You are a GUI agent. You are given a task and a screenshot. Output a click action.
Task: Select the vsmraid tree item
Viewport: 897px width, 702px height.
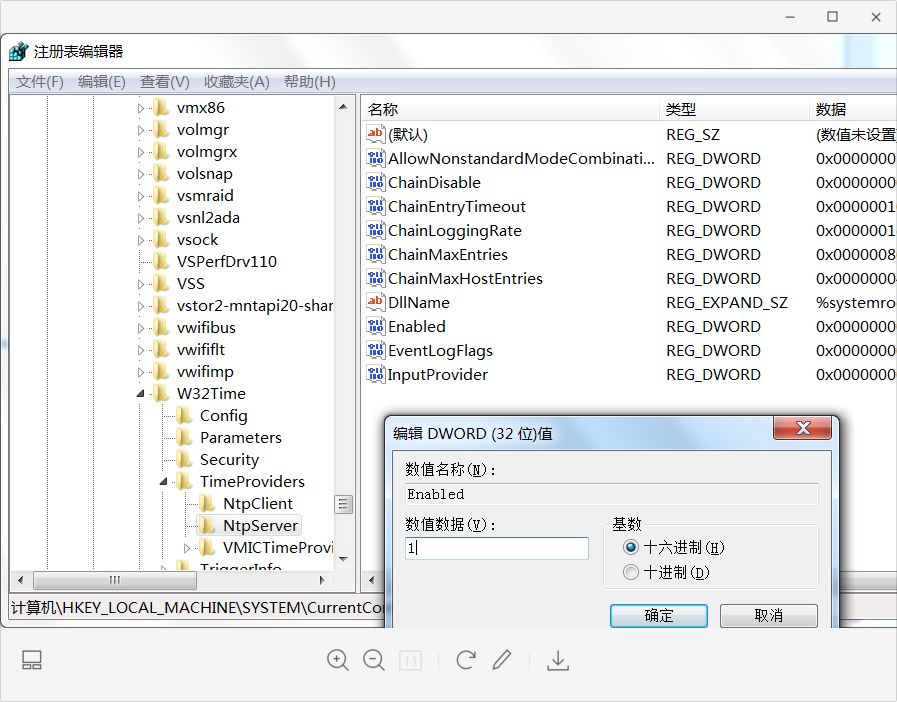pyautogui.click(x=205, y=196)
